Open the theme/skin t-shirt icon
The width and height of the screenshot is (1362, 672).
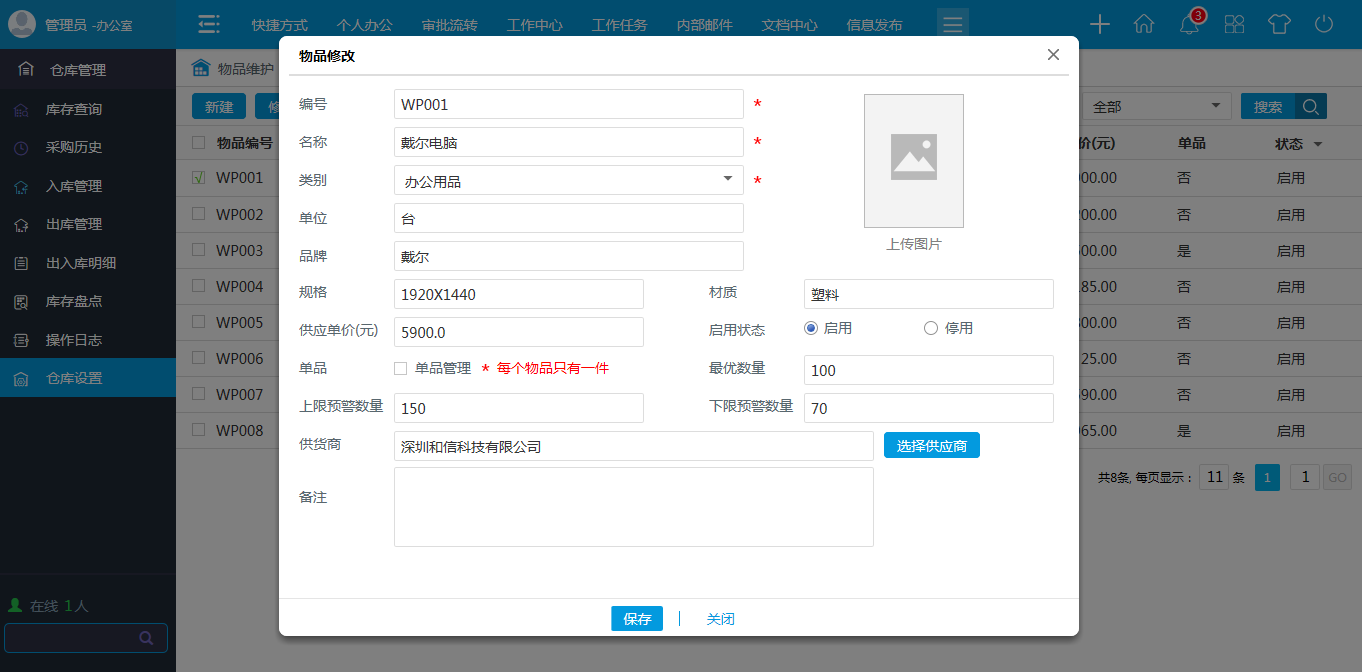click(x=1279, y=23)
